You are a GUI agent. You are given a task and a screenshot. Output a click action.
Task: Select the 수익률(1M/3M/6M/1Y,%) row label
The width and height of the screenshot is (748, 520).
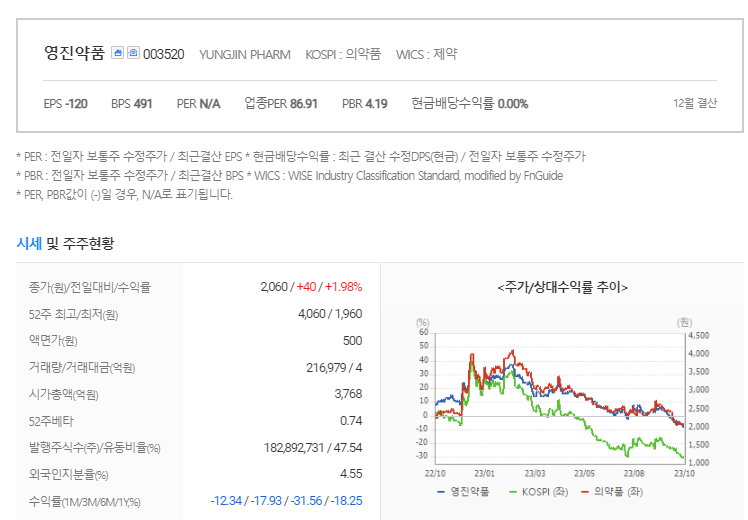click(x=85, y=502)
